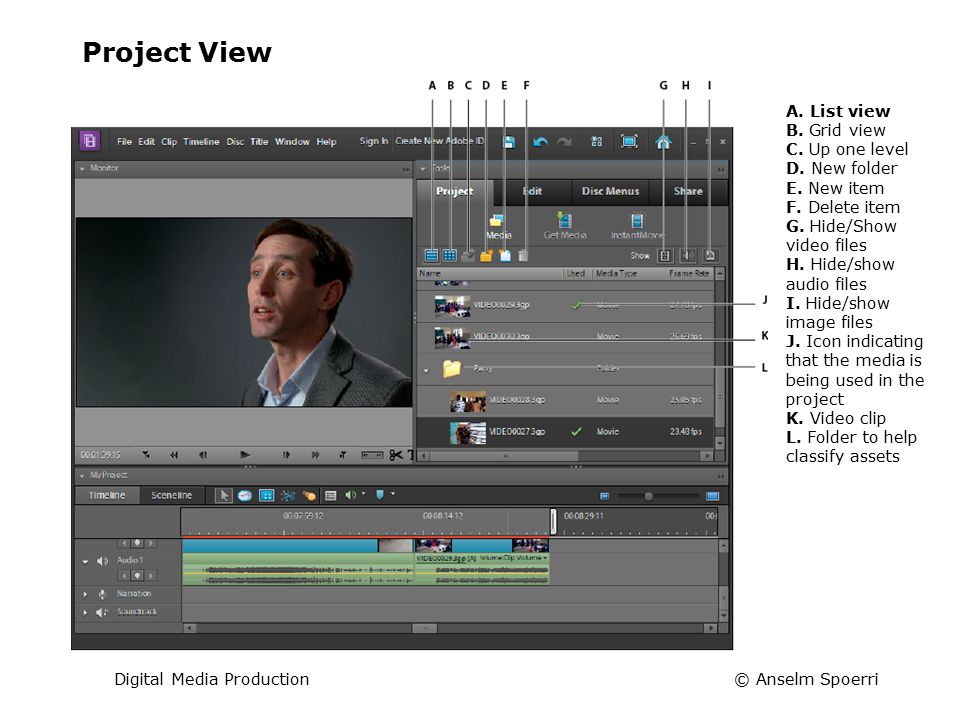The height and width of the screenshot is (720, 960).
Task: Toggle the Soundtrack track speaker icon
Action: (102, 612)
